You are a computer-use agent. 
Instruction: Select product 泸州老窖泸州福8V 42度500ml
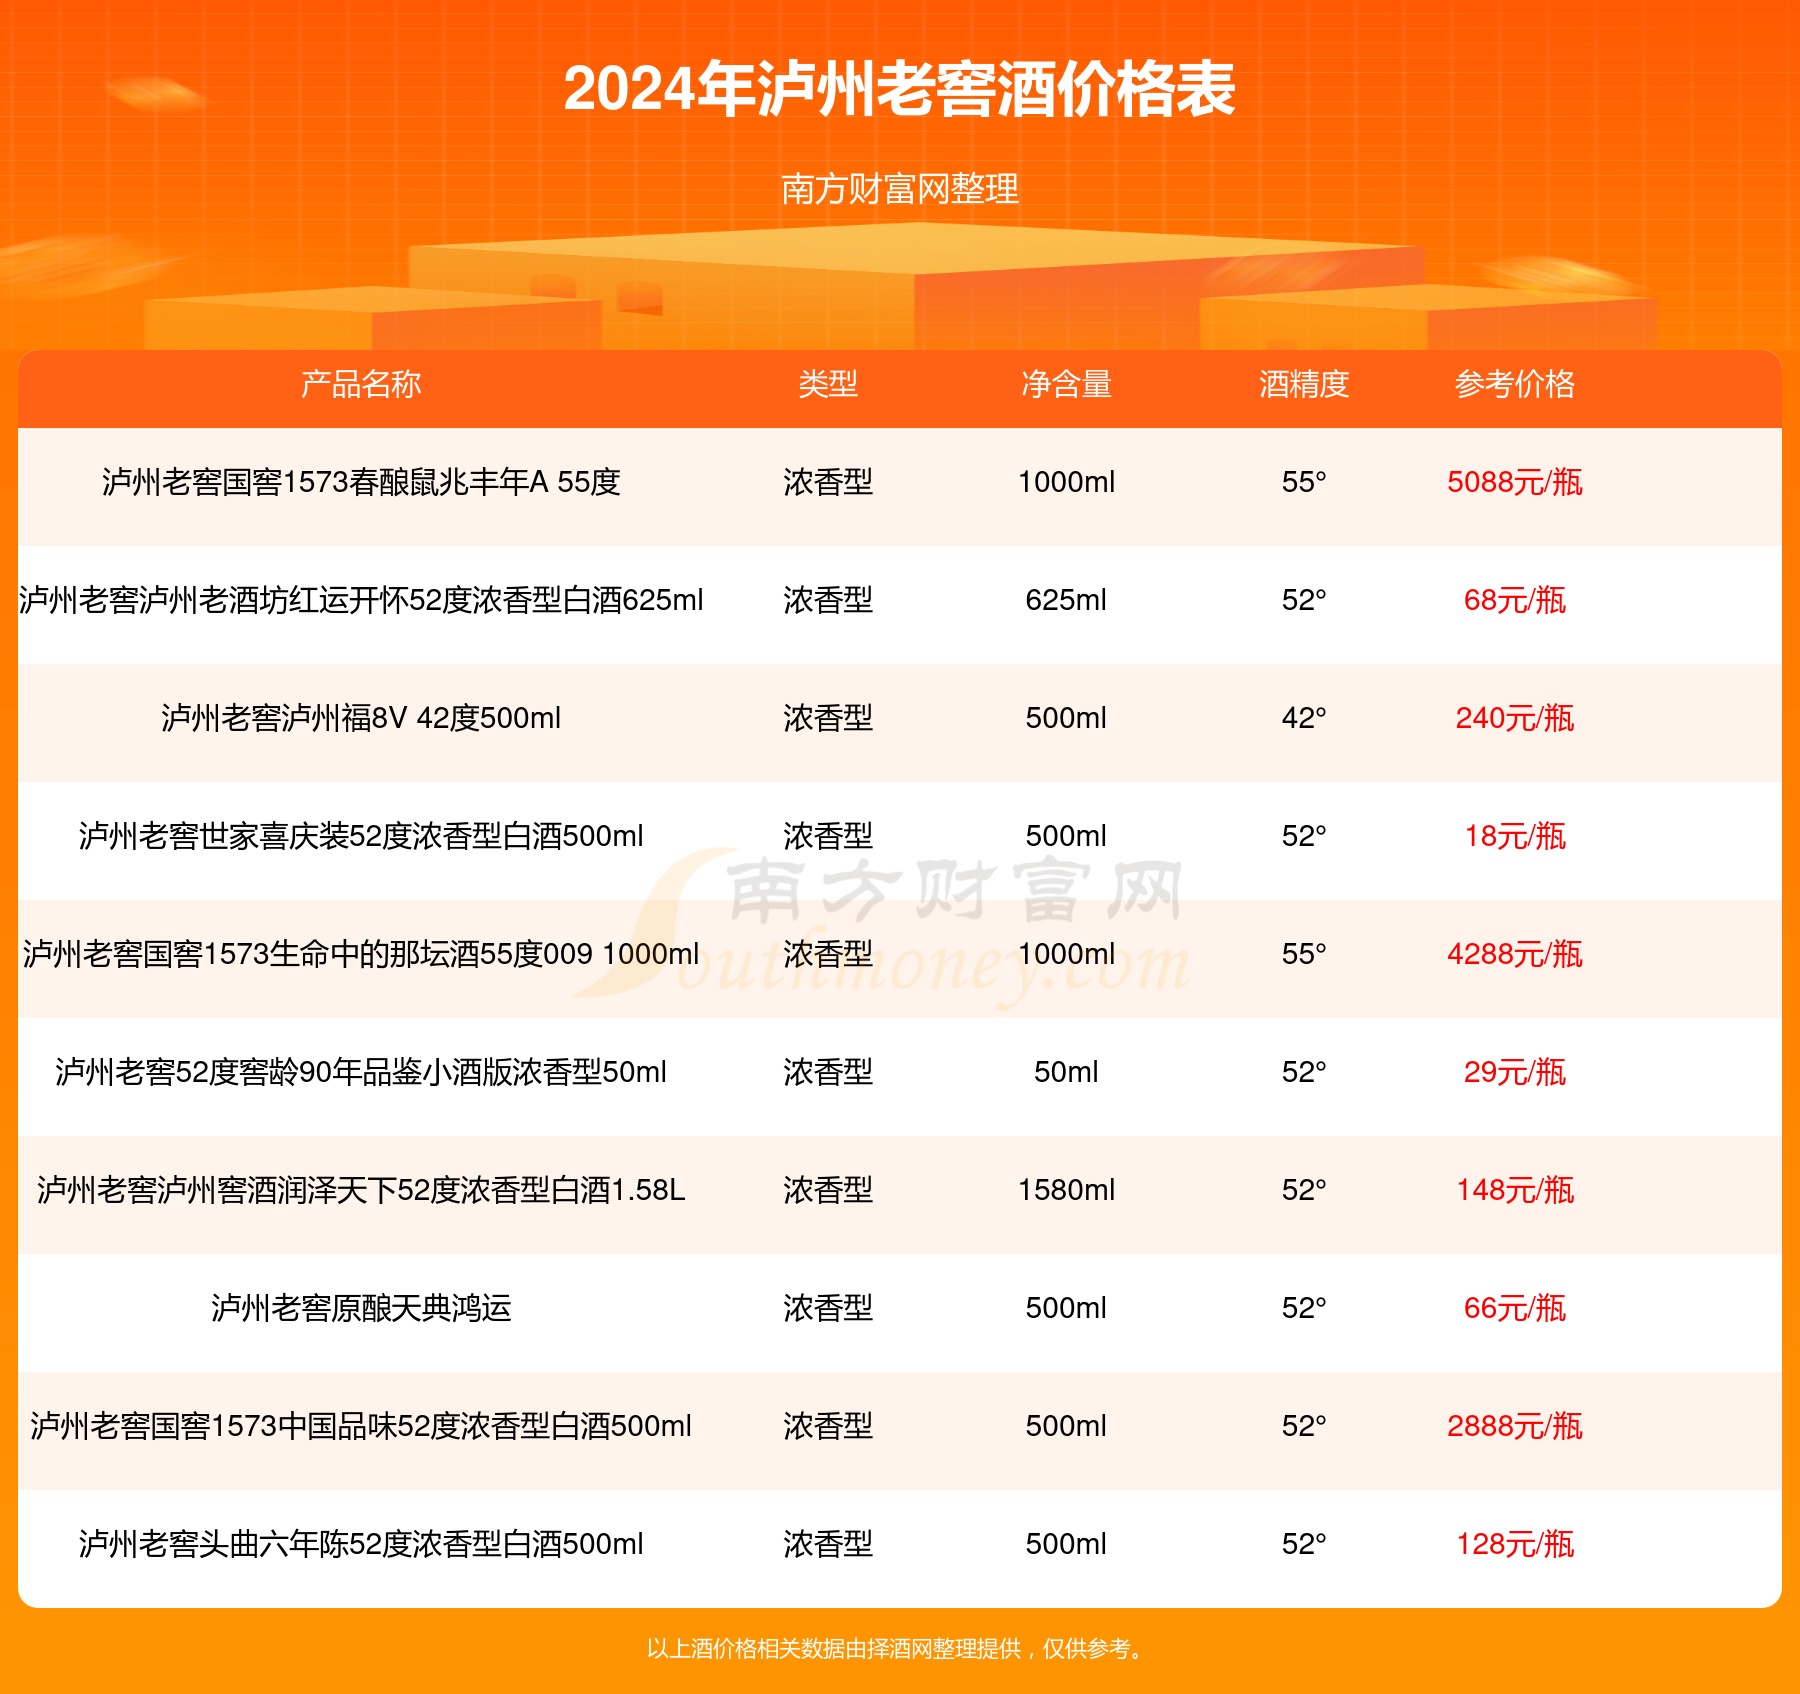click(361, 718)
